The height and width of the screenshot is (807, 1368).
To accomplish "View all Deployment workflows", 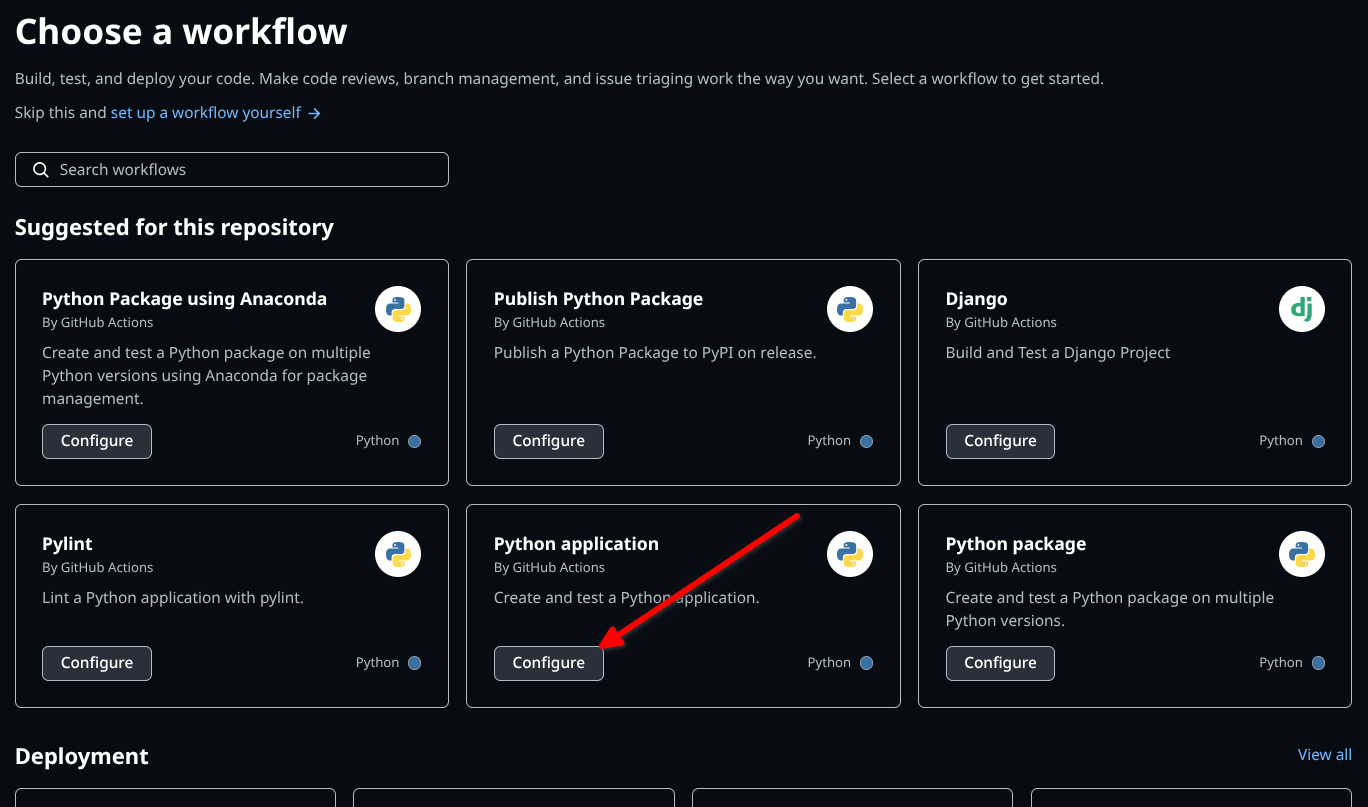I will tap(1324, 755).
